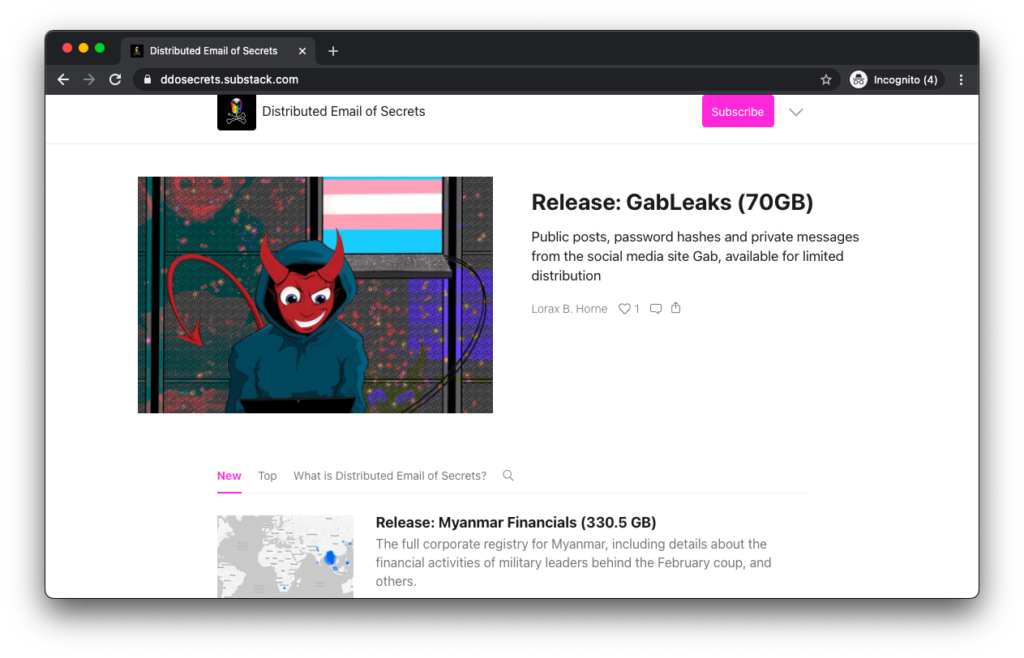This screenshot has height=658, width=1024.
Task: Click the Distributed Email of Secrets logo
Action: pyautogui.click(x=236, y=112)
